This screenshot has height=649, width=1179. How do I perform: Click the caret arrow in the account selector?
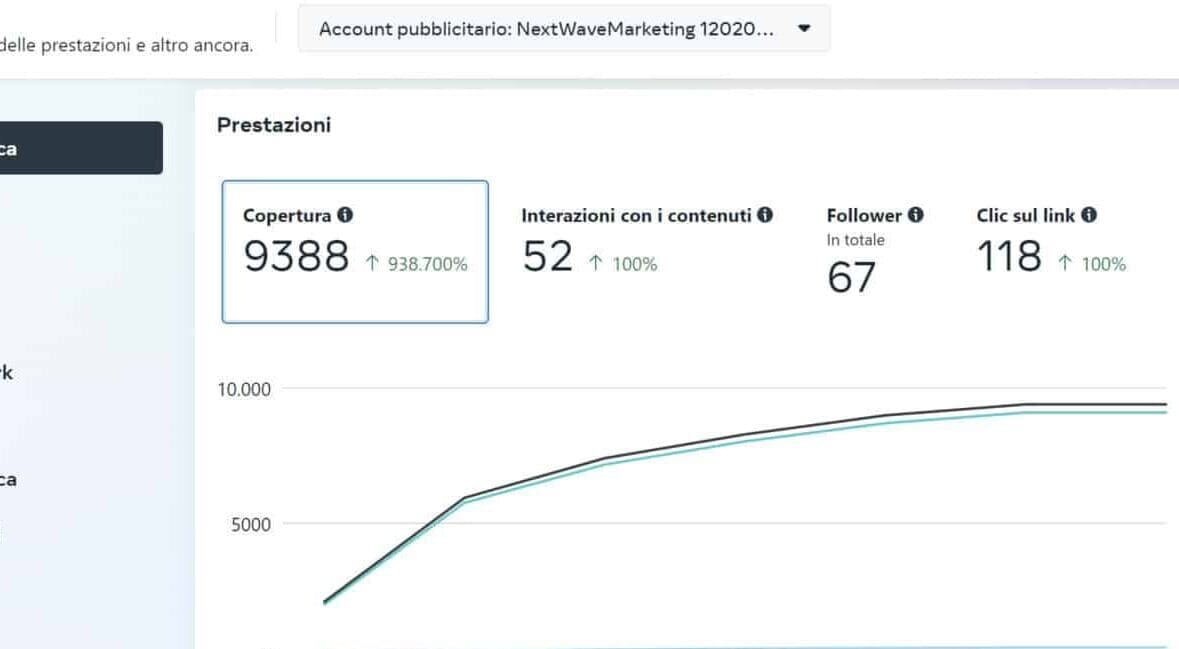[x=804, y=29]
